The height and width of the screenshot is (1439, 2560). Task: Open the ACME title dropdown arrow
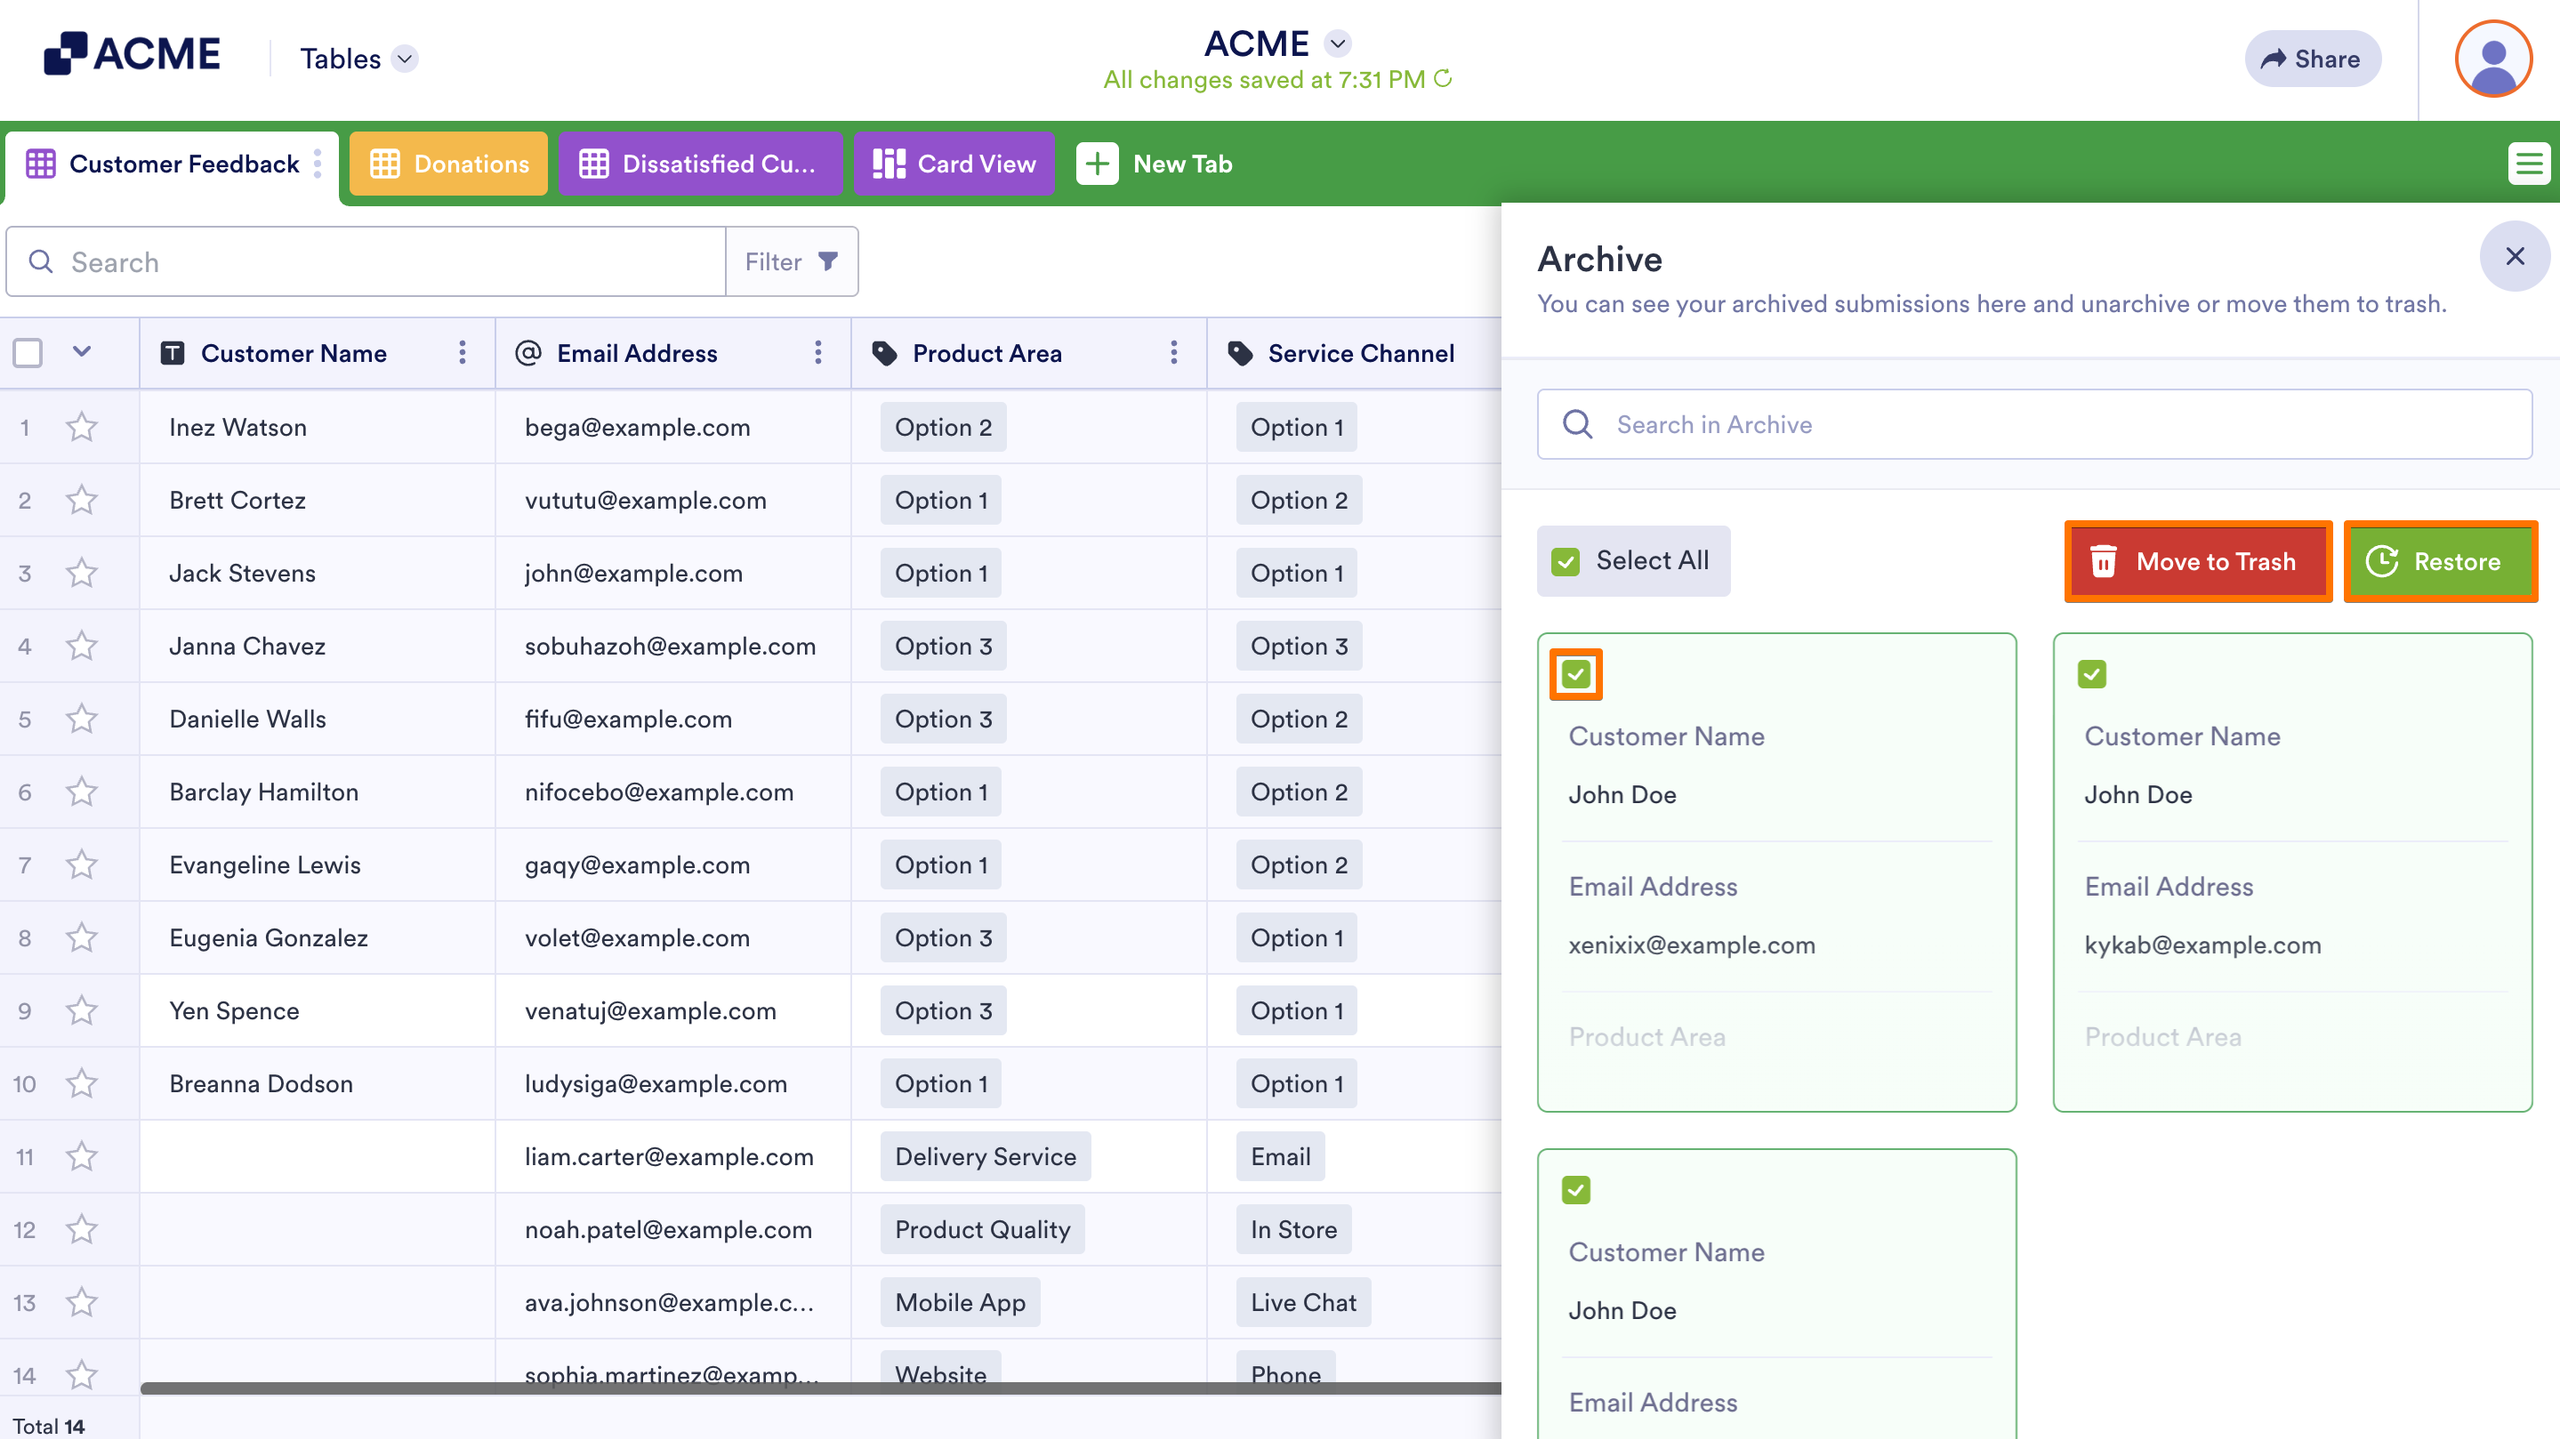click(x=1337, y=44)
